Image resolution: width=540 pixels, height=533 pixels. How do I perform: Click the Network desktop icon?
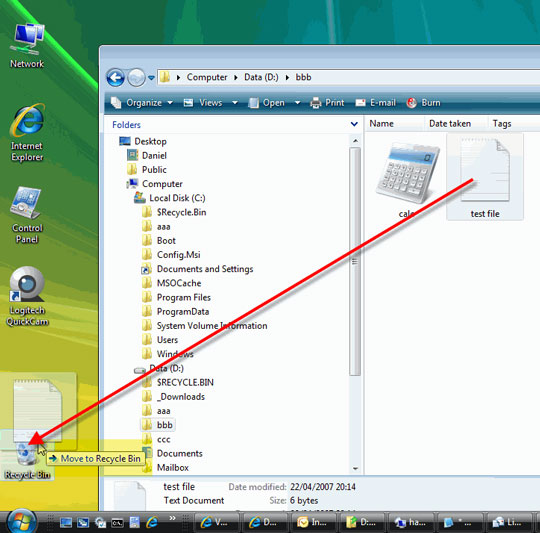pos(27,45)
